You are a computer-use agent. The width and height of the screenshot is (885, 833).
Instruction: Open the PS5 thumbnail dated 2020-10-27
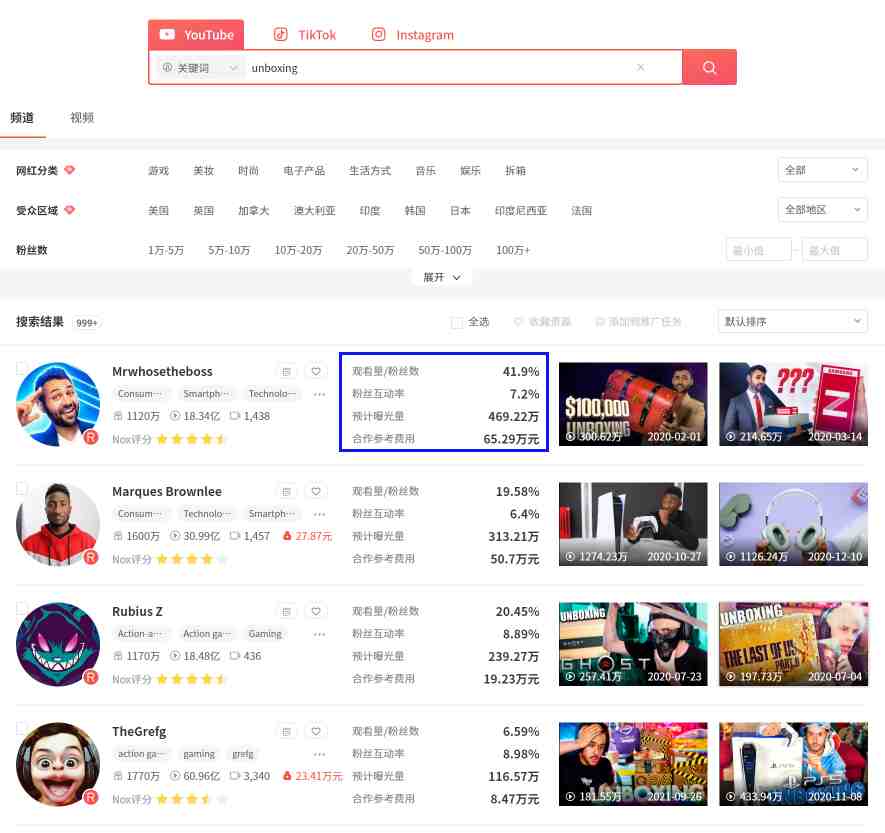633,524
